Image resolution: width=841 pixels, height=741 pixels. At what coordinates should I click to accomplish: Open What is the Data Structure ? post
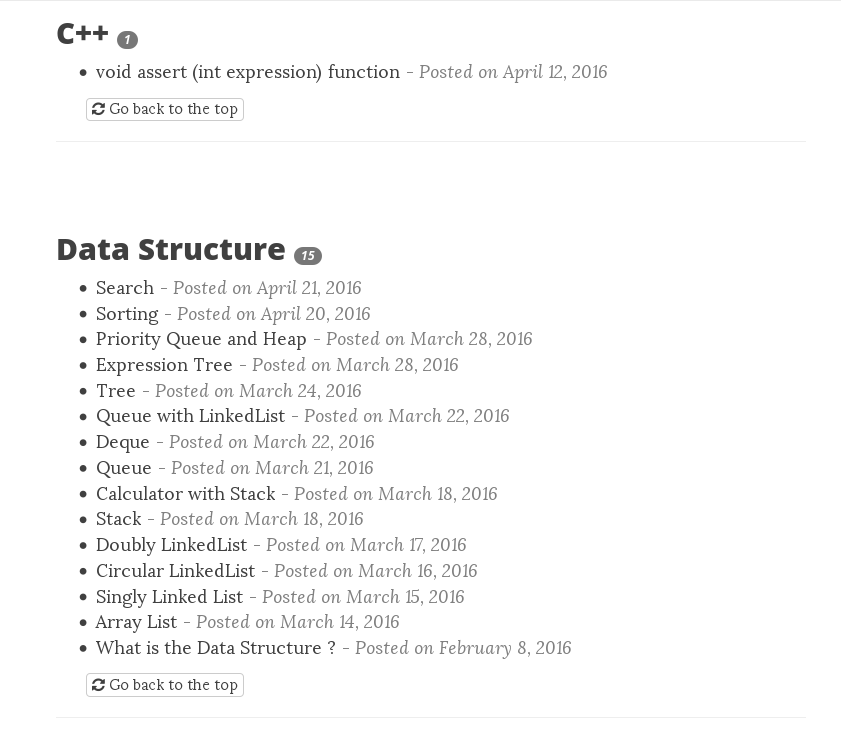(216, 648)
